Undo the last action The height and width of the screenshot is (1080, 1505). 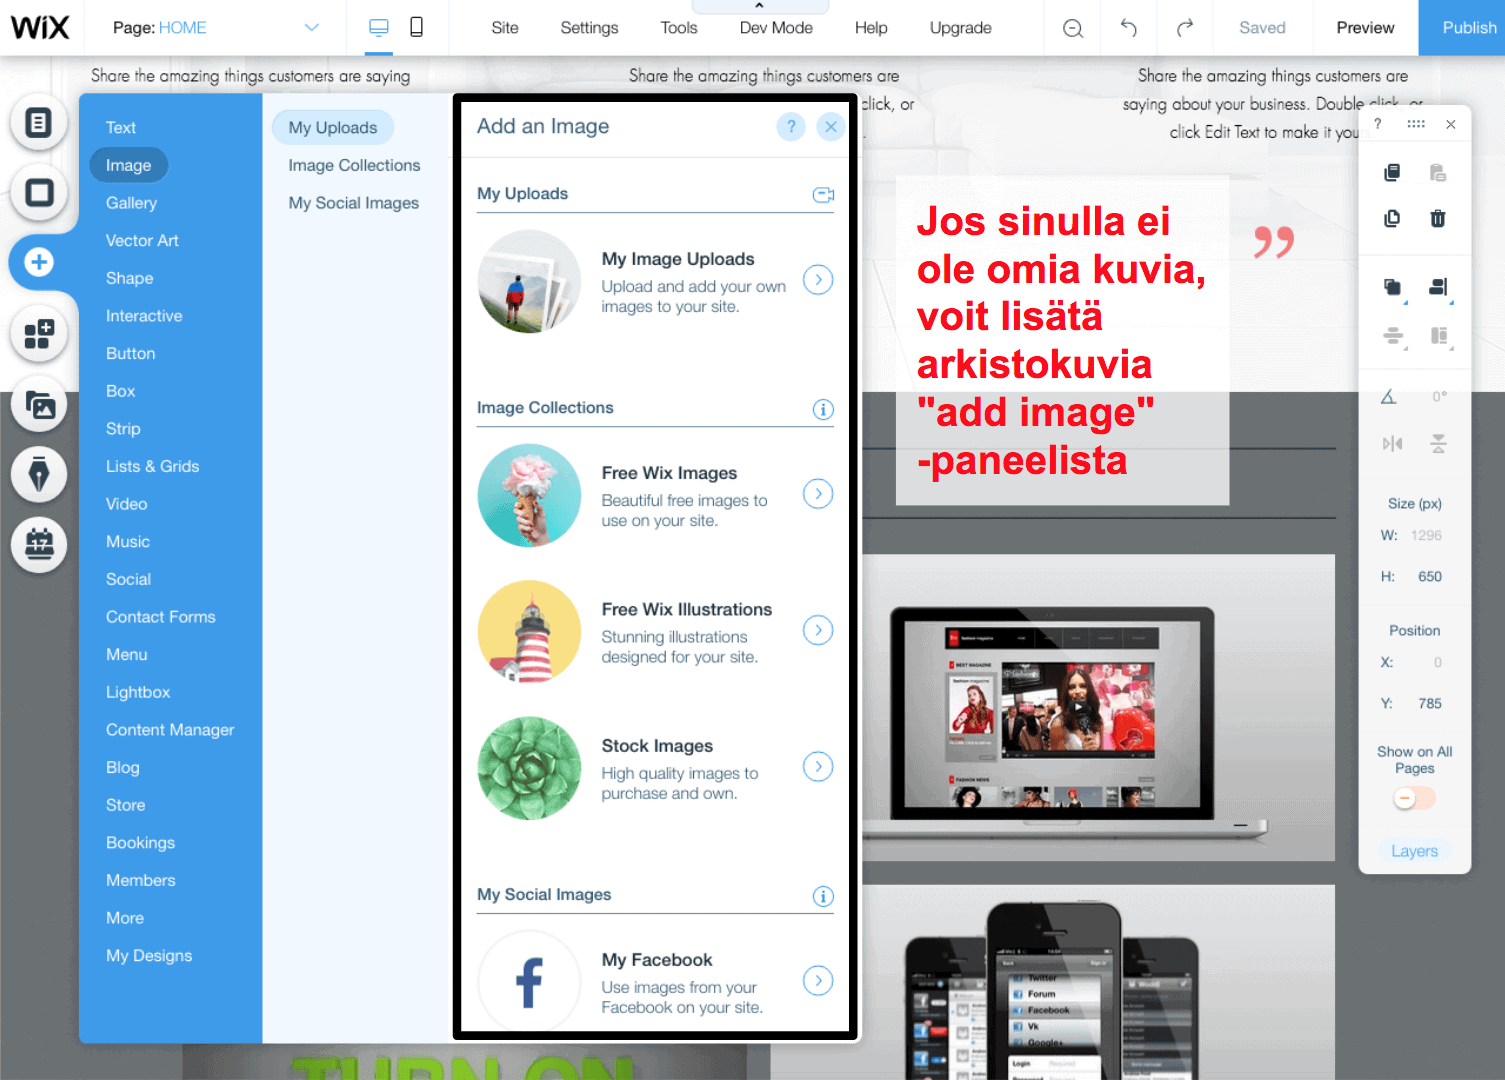pyautogui.click(x=1129, y=28)
